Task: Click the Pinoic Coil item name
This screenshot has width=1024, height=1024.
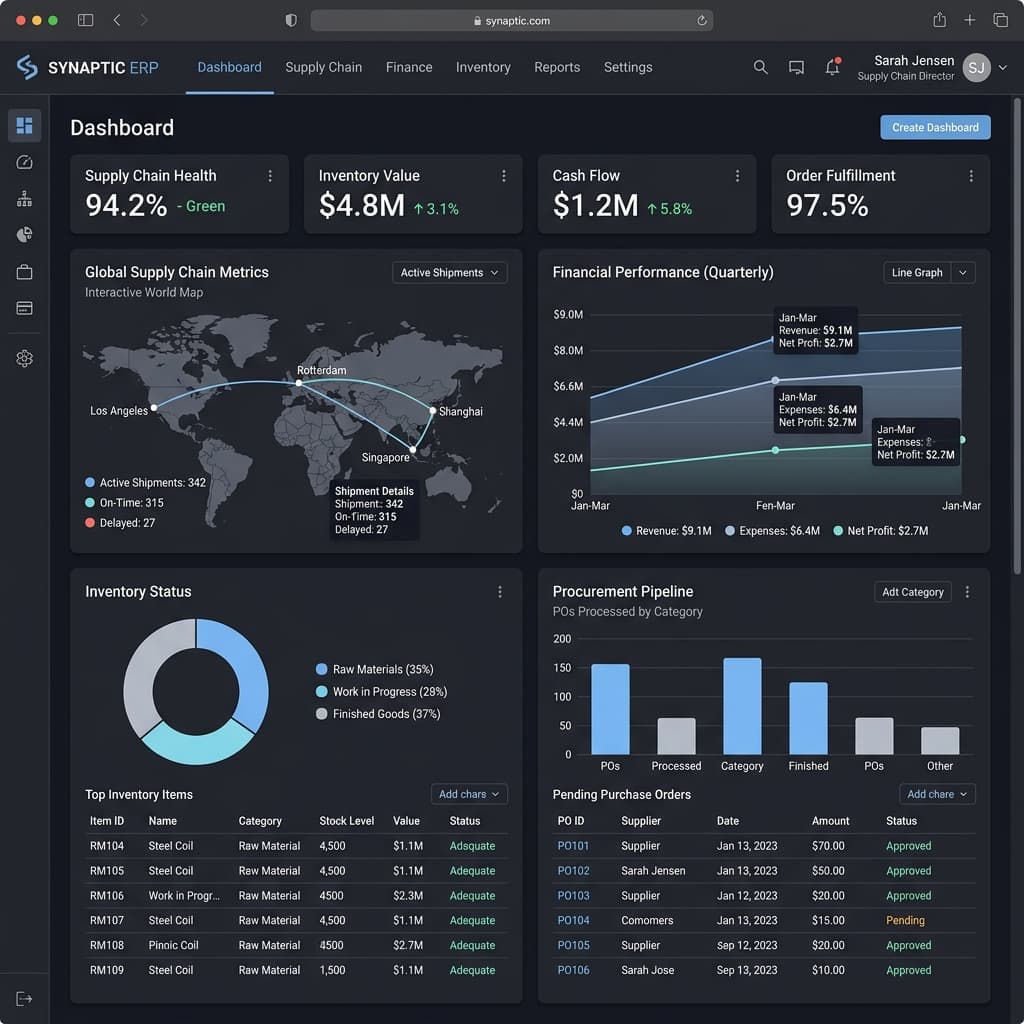Action: coord(173,945)
